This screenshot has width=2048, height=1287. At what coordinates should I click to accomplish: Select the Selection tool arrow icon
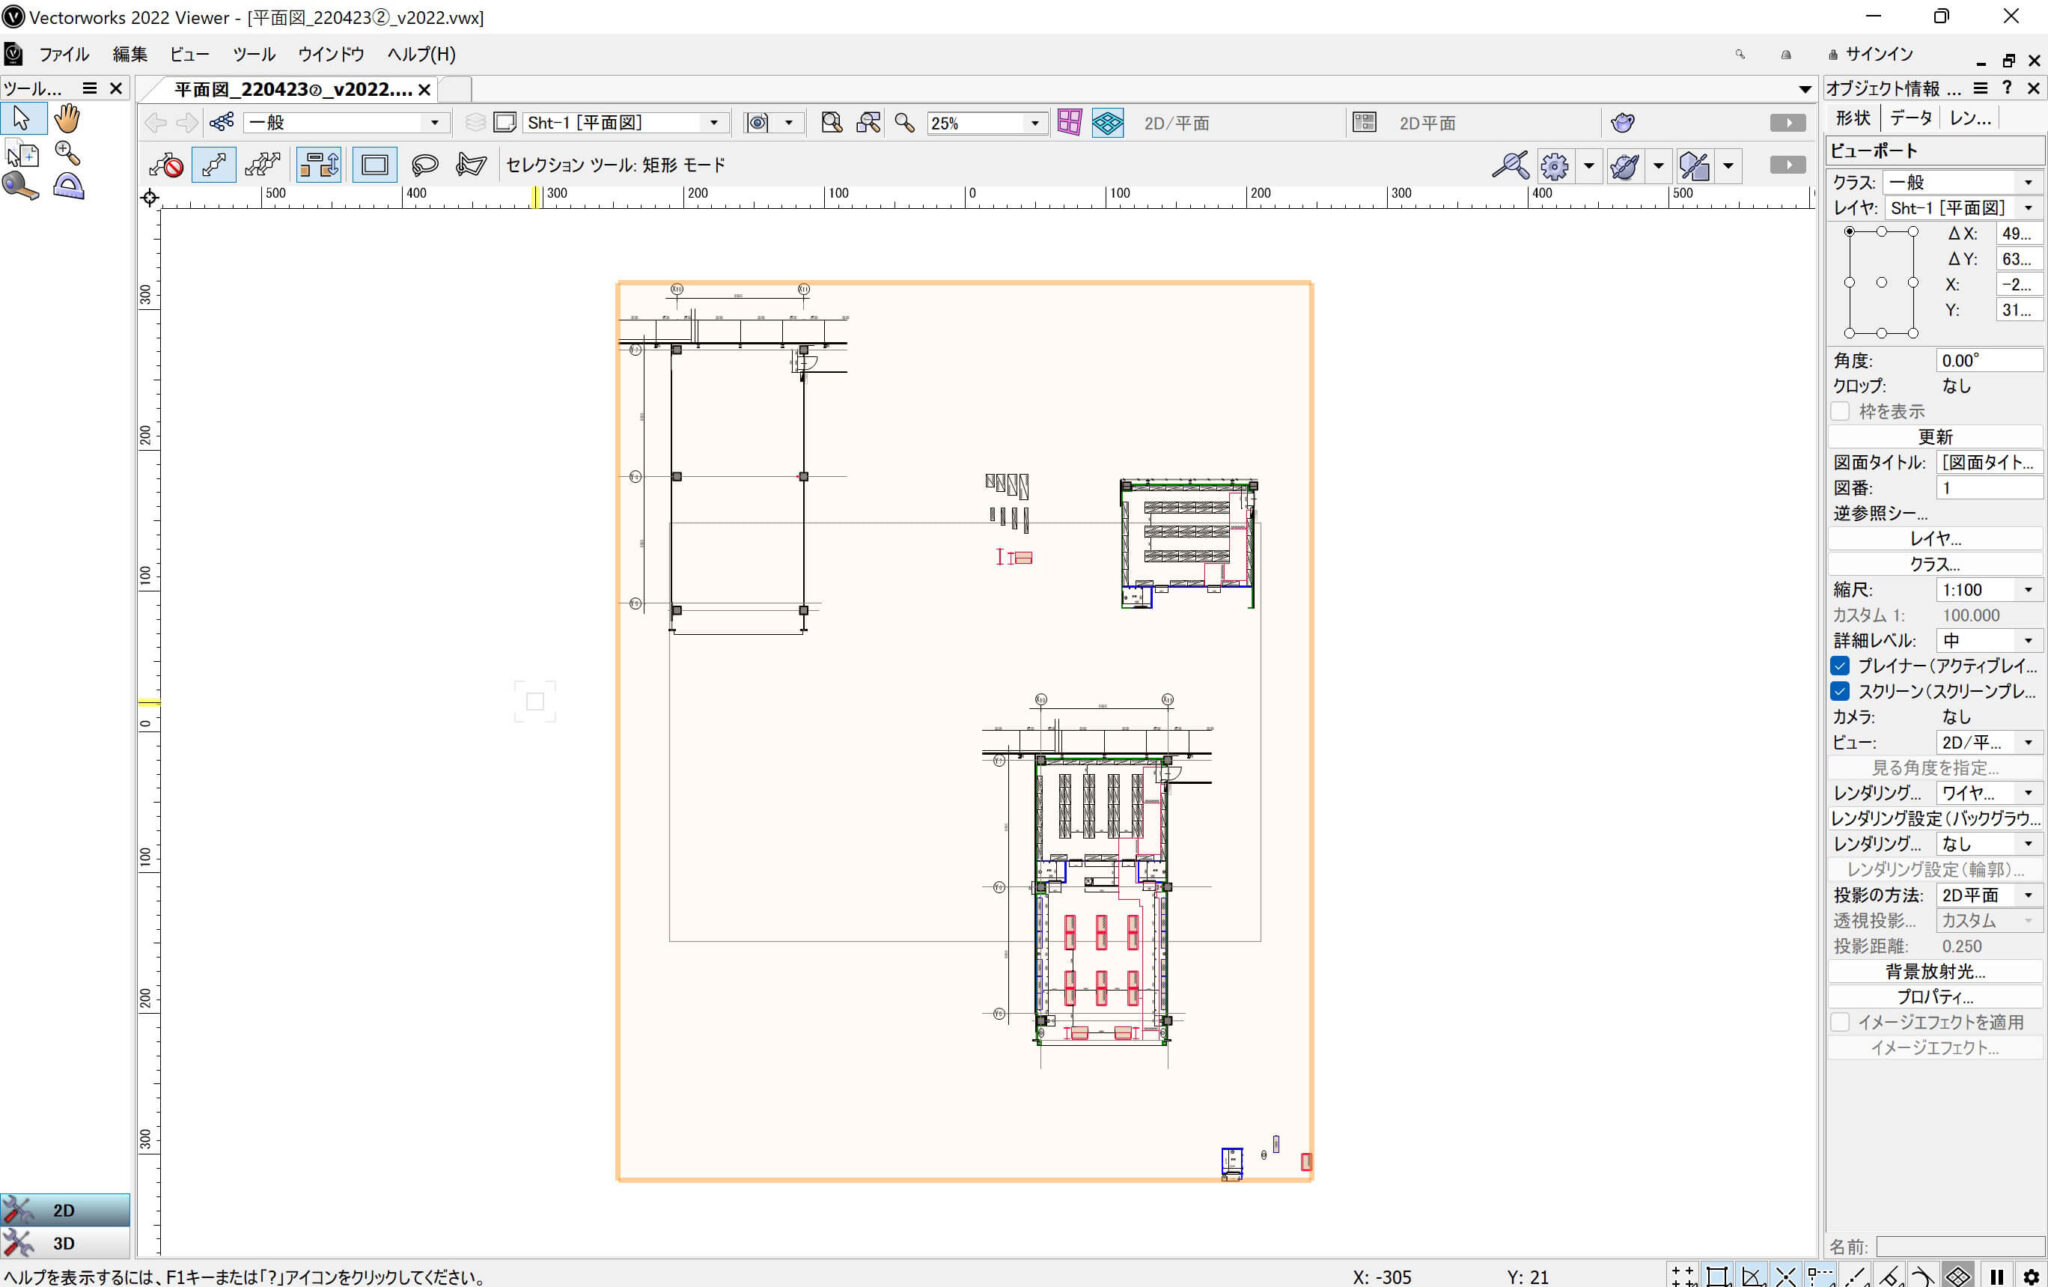tap(23, 117)
